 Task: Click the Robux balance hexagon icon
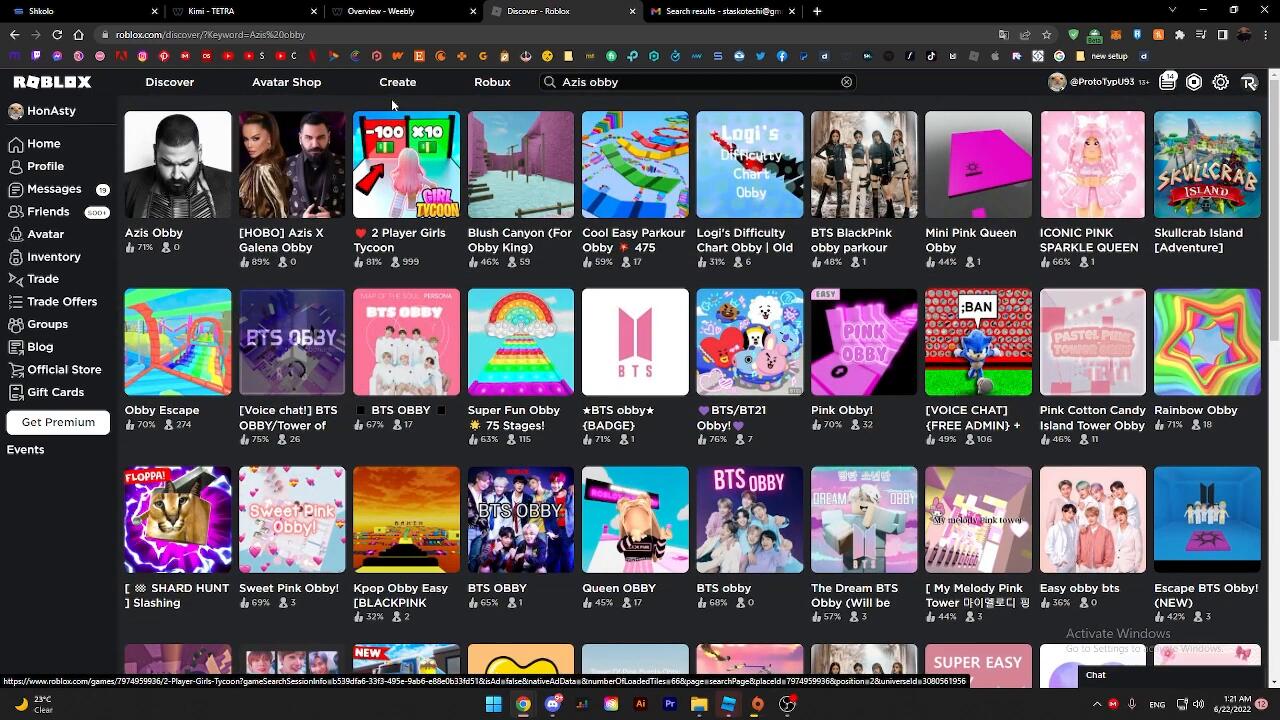(x=1194, y=82)
